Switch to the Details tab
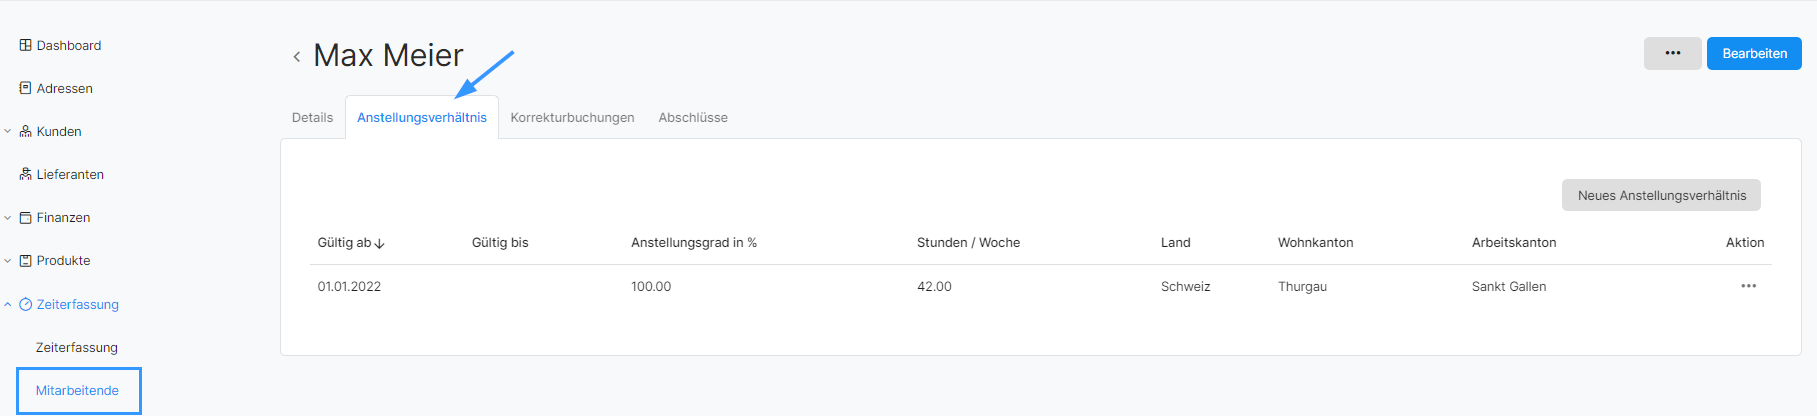1817x416 pixels. (x=312, y=117)
